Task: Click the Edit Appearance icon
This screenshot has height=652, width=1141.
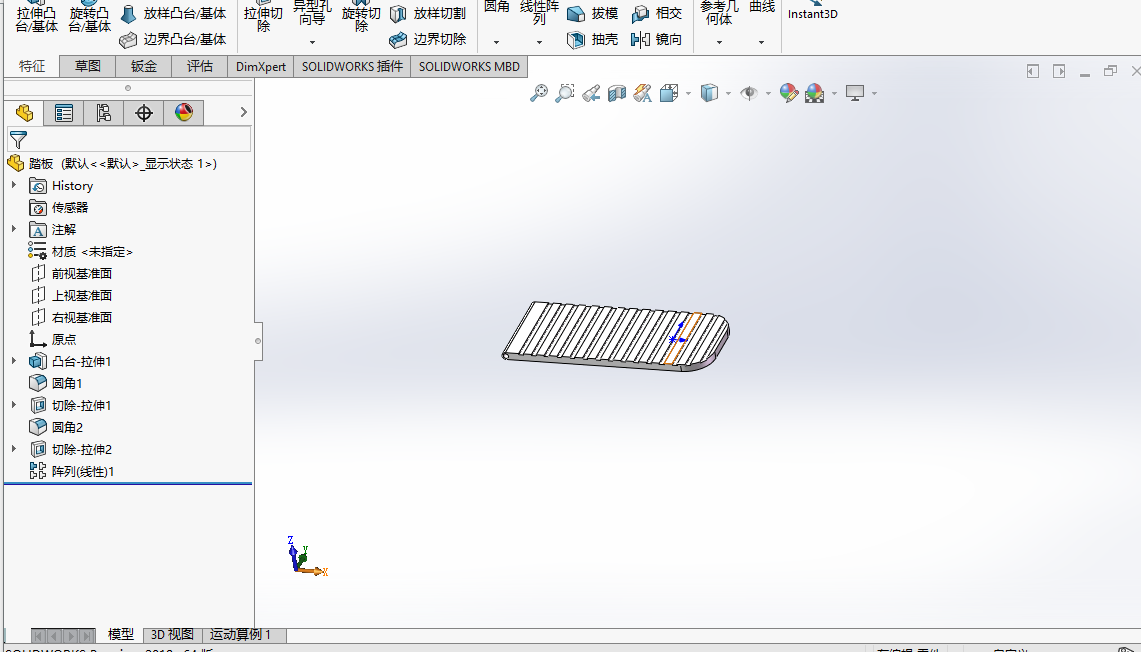Action: pos(789,93)
